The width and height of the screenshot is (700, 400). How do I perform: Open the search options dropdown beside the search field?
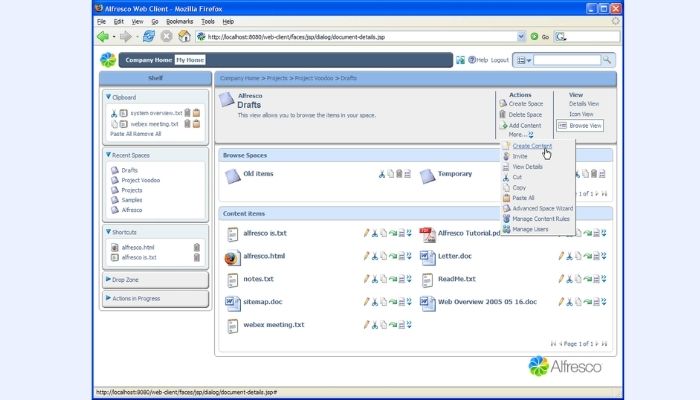tap(524, 60)
